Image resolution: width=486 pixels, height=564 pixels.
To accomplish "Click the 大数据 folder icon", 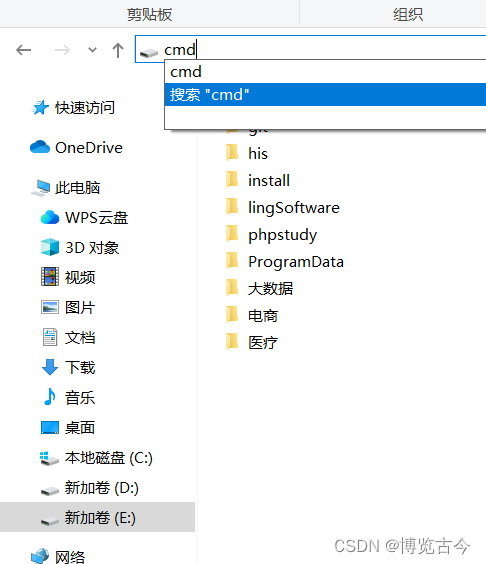I will coord(232,287).
